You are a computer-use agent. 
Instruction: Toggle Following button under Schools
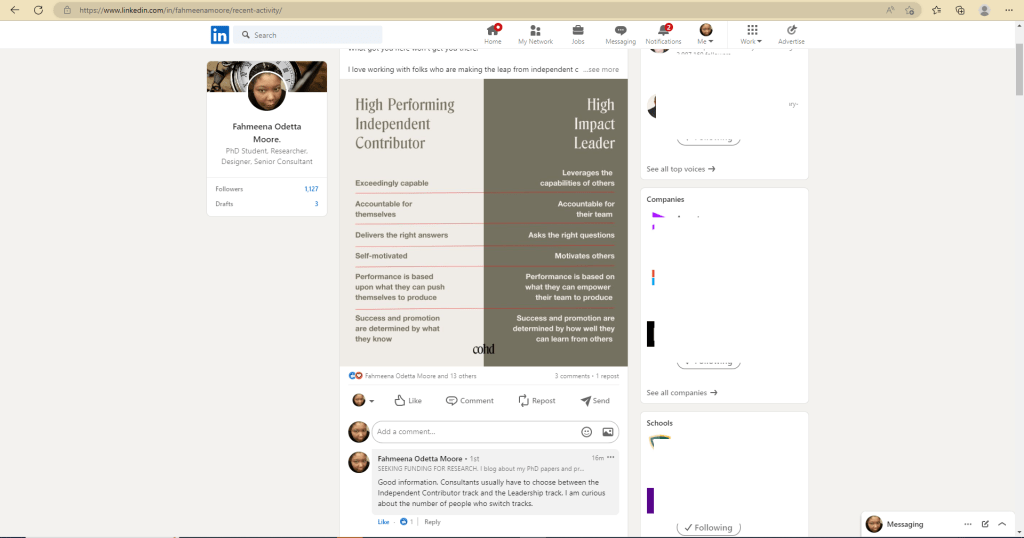pyautogui.click(x=711, y=527)
